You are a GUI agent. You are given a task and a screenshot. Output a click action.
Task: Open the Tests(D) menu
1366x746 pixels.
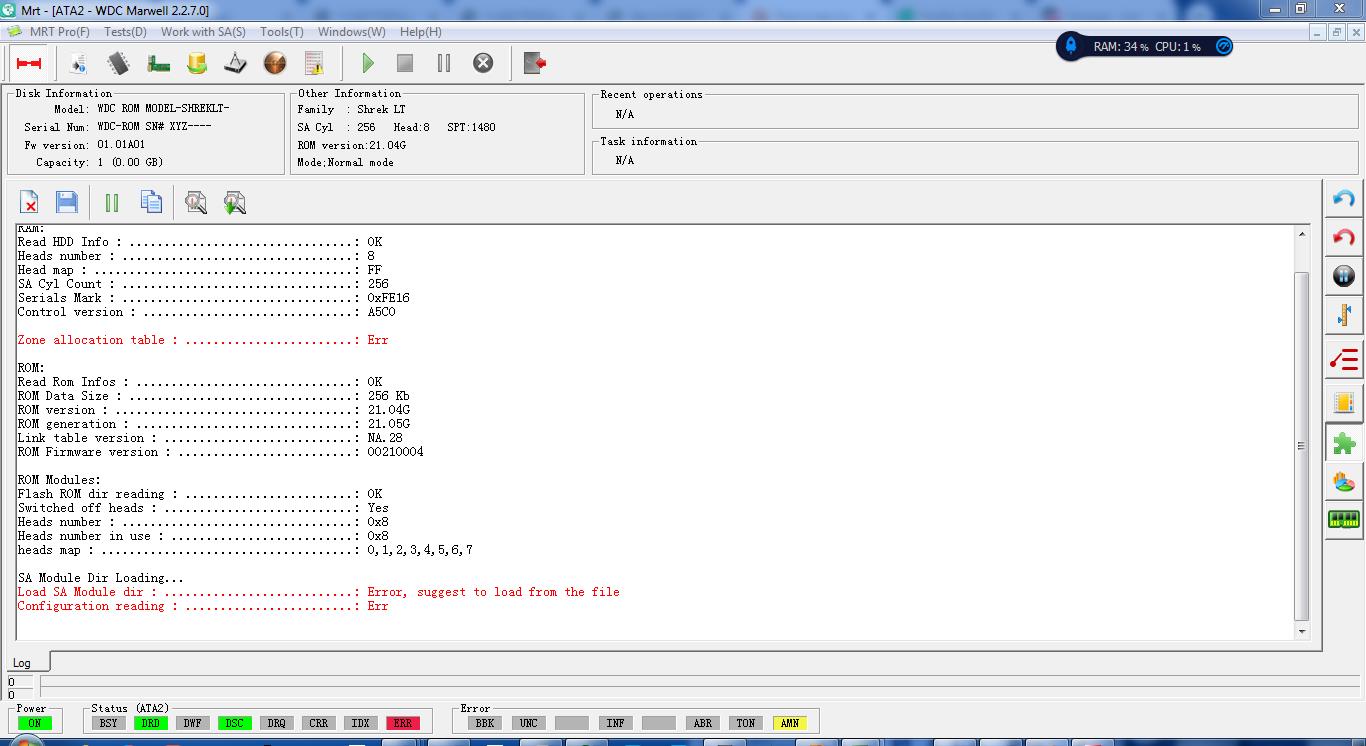click(x=125, y=32)
